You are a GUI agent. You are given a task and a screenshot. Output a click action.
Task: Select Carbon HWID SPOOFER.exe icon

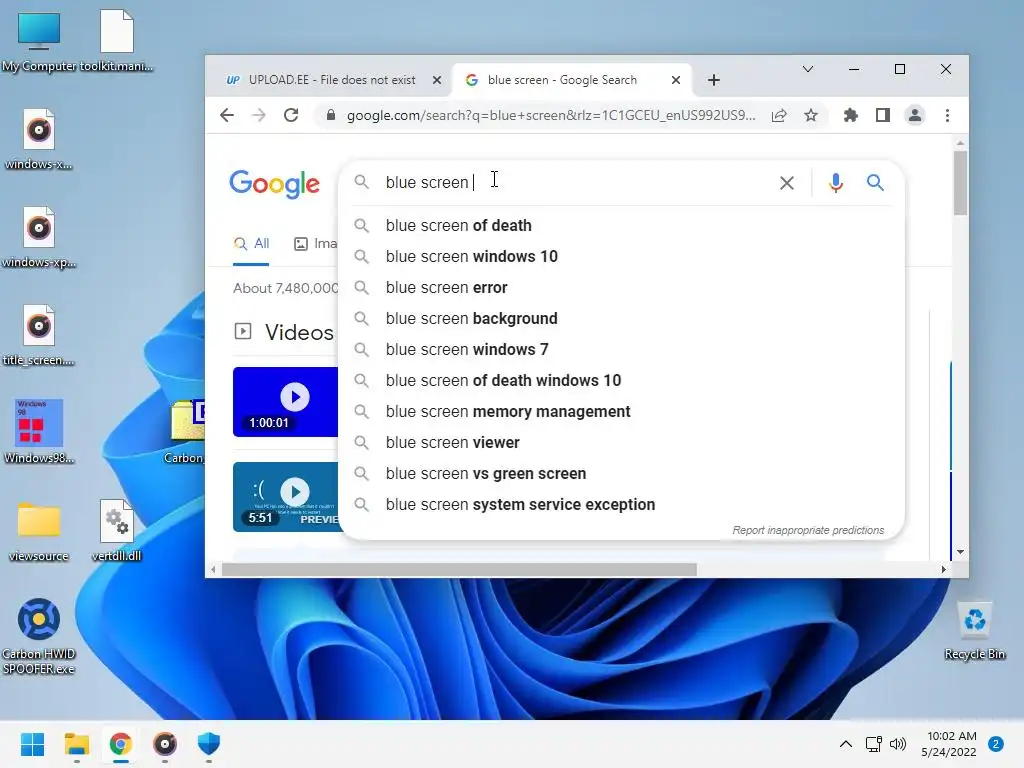coord(39,637)
